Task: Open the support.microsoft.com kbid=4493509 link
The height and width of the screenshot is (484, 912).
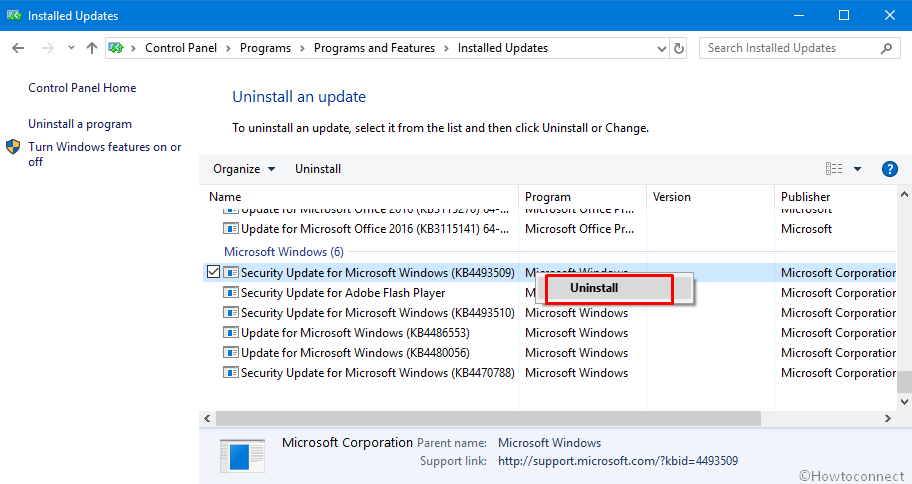Action: tap(618, 461)
